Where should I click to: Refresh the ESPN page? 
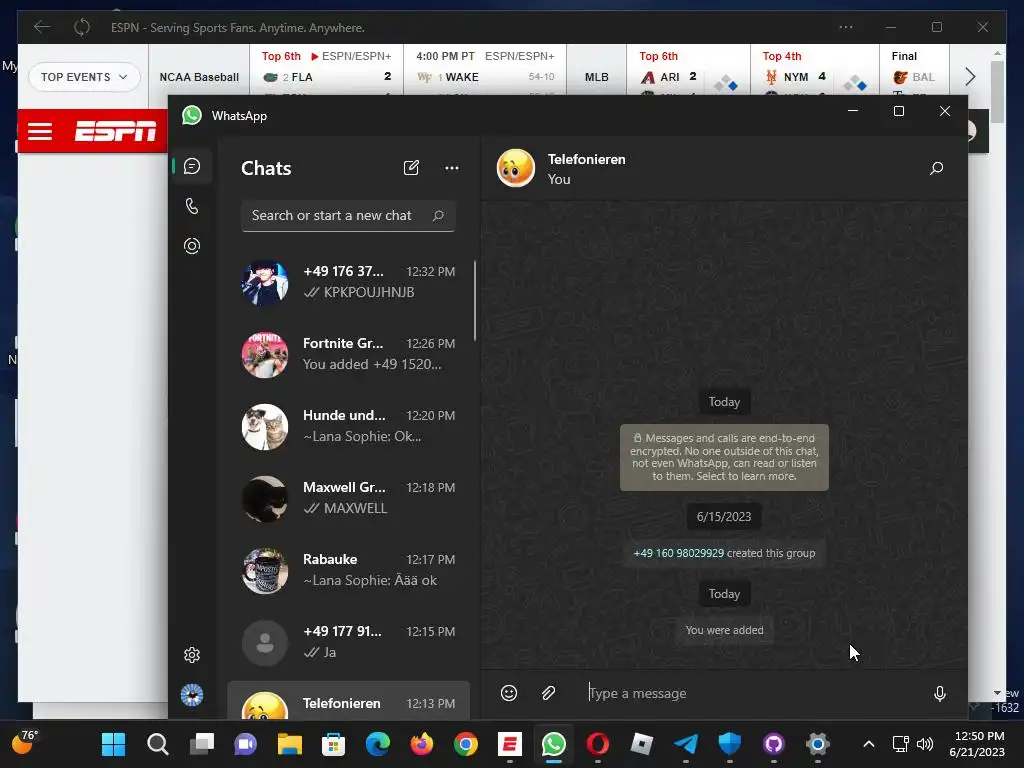[x=82, y=27]
